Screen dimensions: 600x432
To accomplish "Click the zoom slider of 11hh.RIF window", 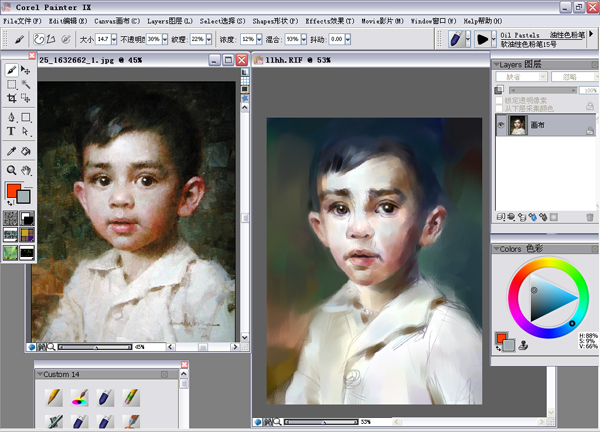I will point(321,422).
